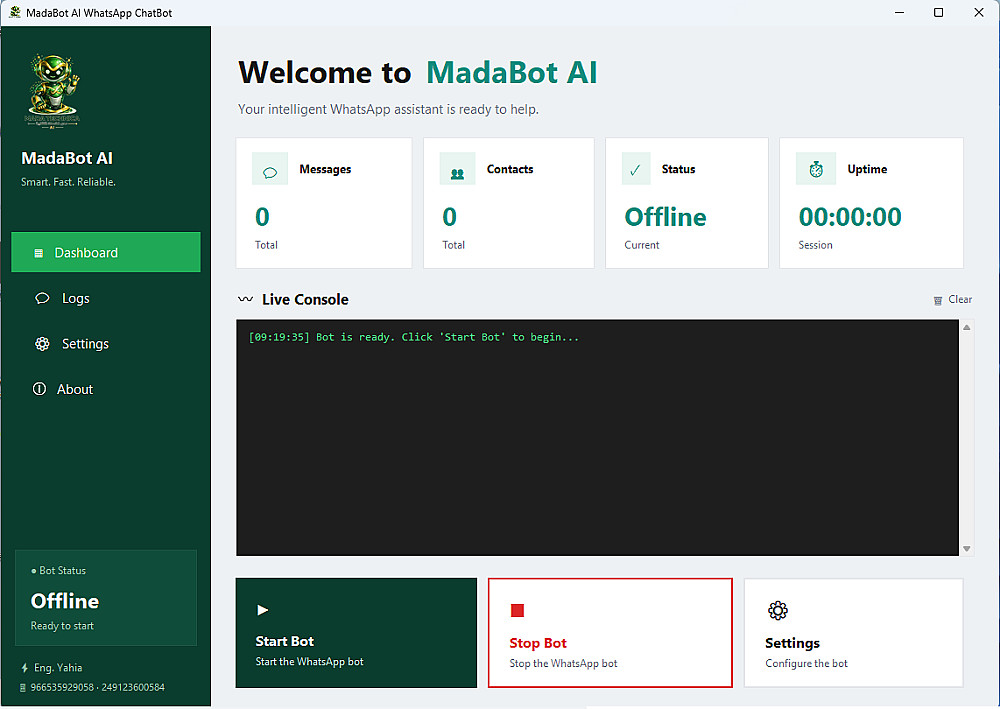The image size is (1000, 709).
Task: Stop the WhatsApp bot
Action: (610, 632)
